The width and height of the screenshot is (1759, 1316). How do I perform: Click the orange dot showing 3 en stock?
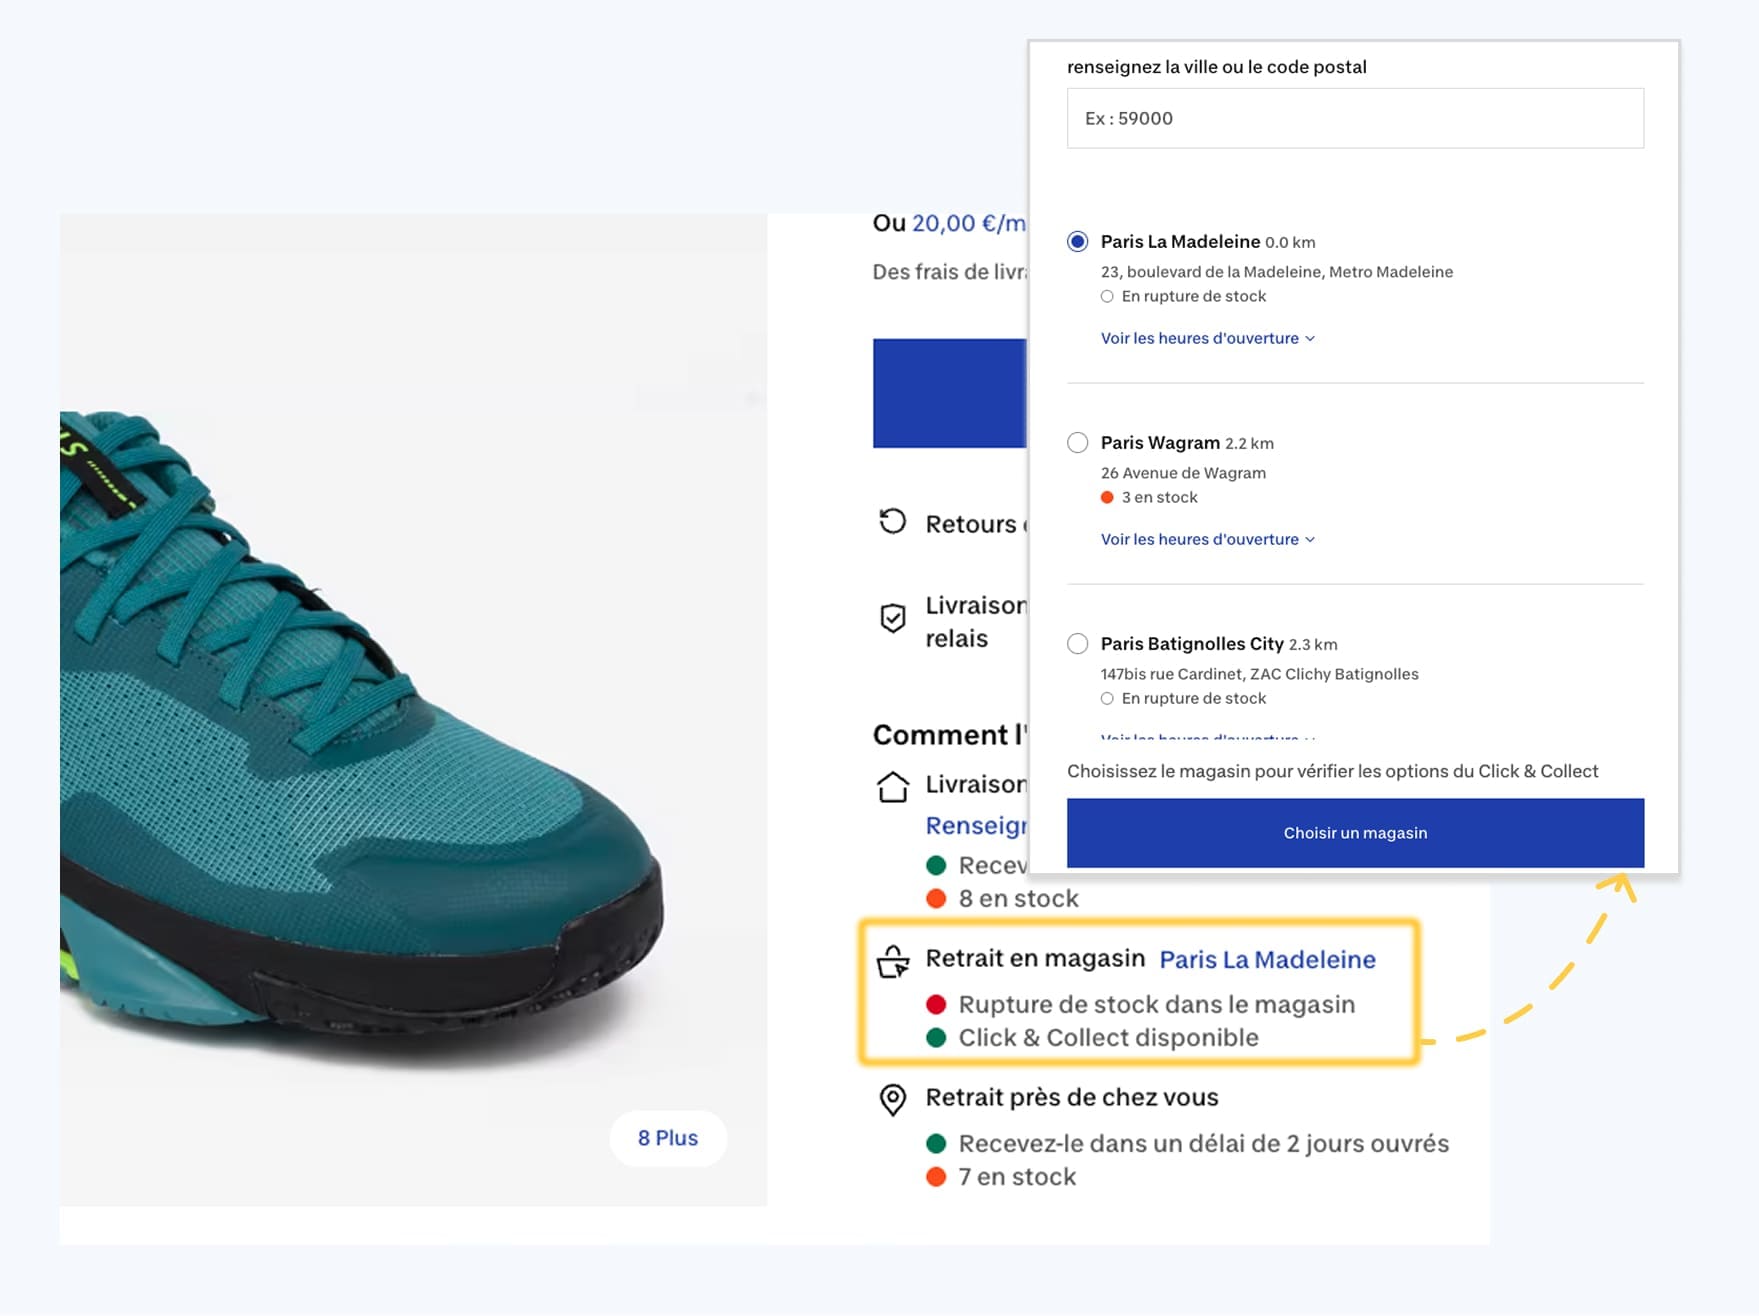[x=1108, y=496]
